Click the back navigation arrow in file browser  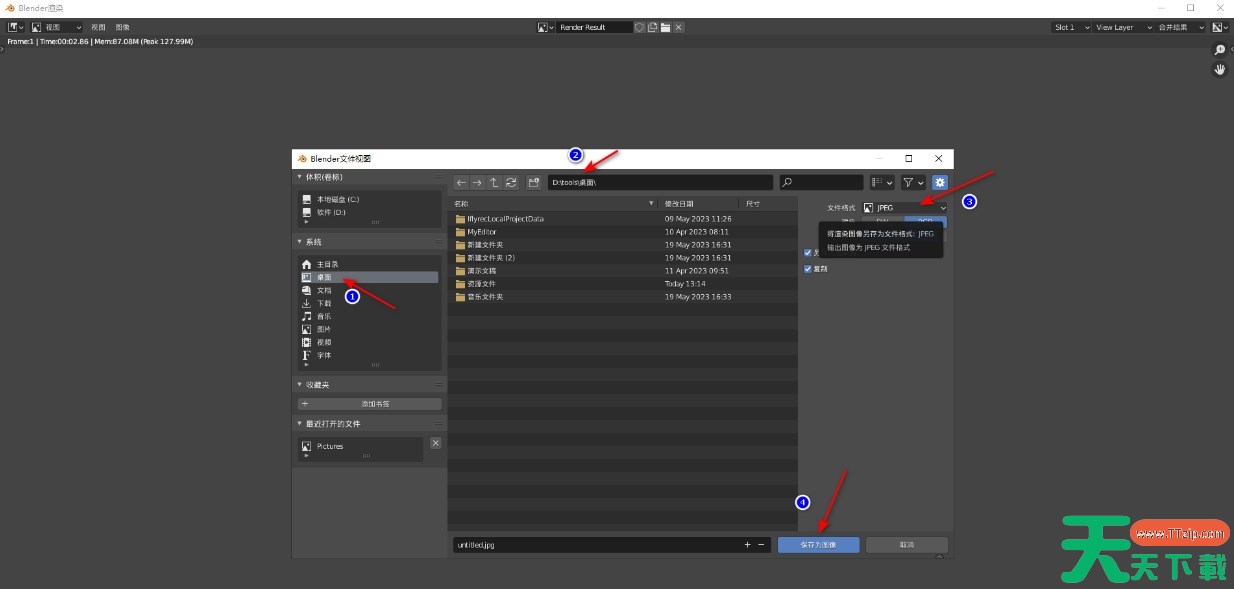461,183
